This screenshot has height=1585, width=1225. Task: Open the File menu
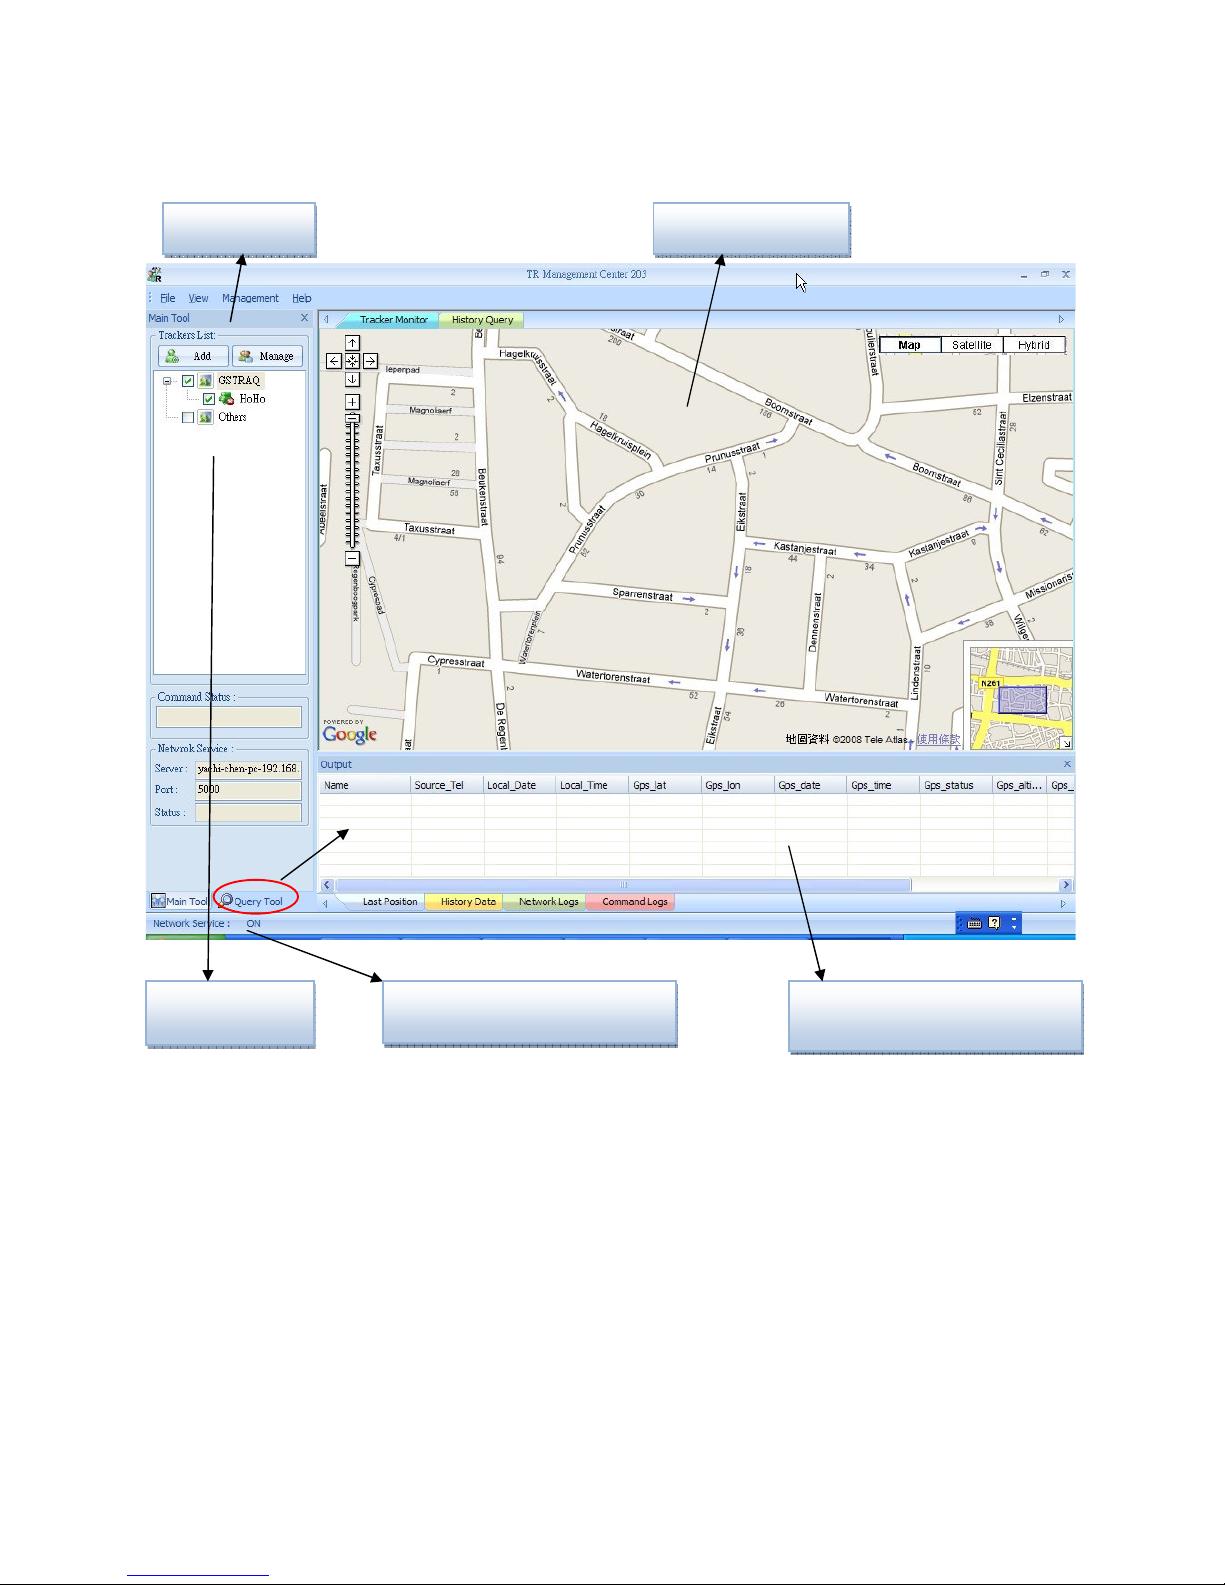tap(168, 298)
